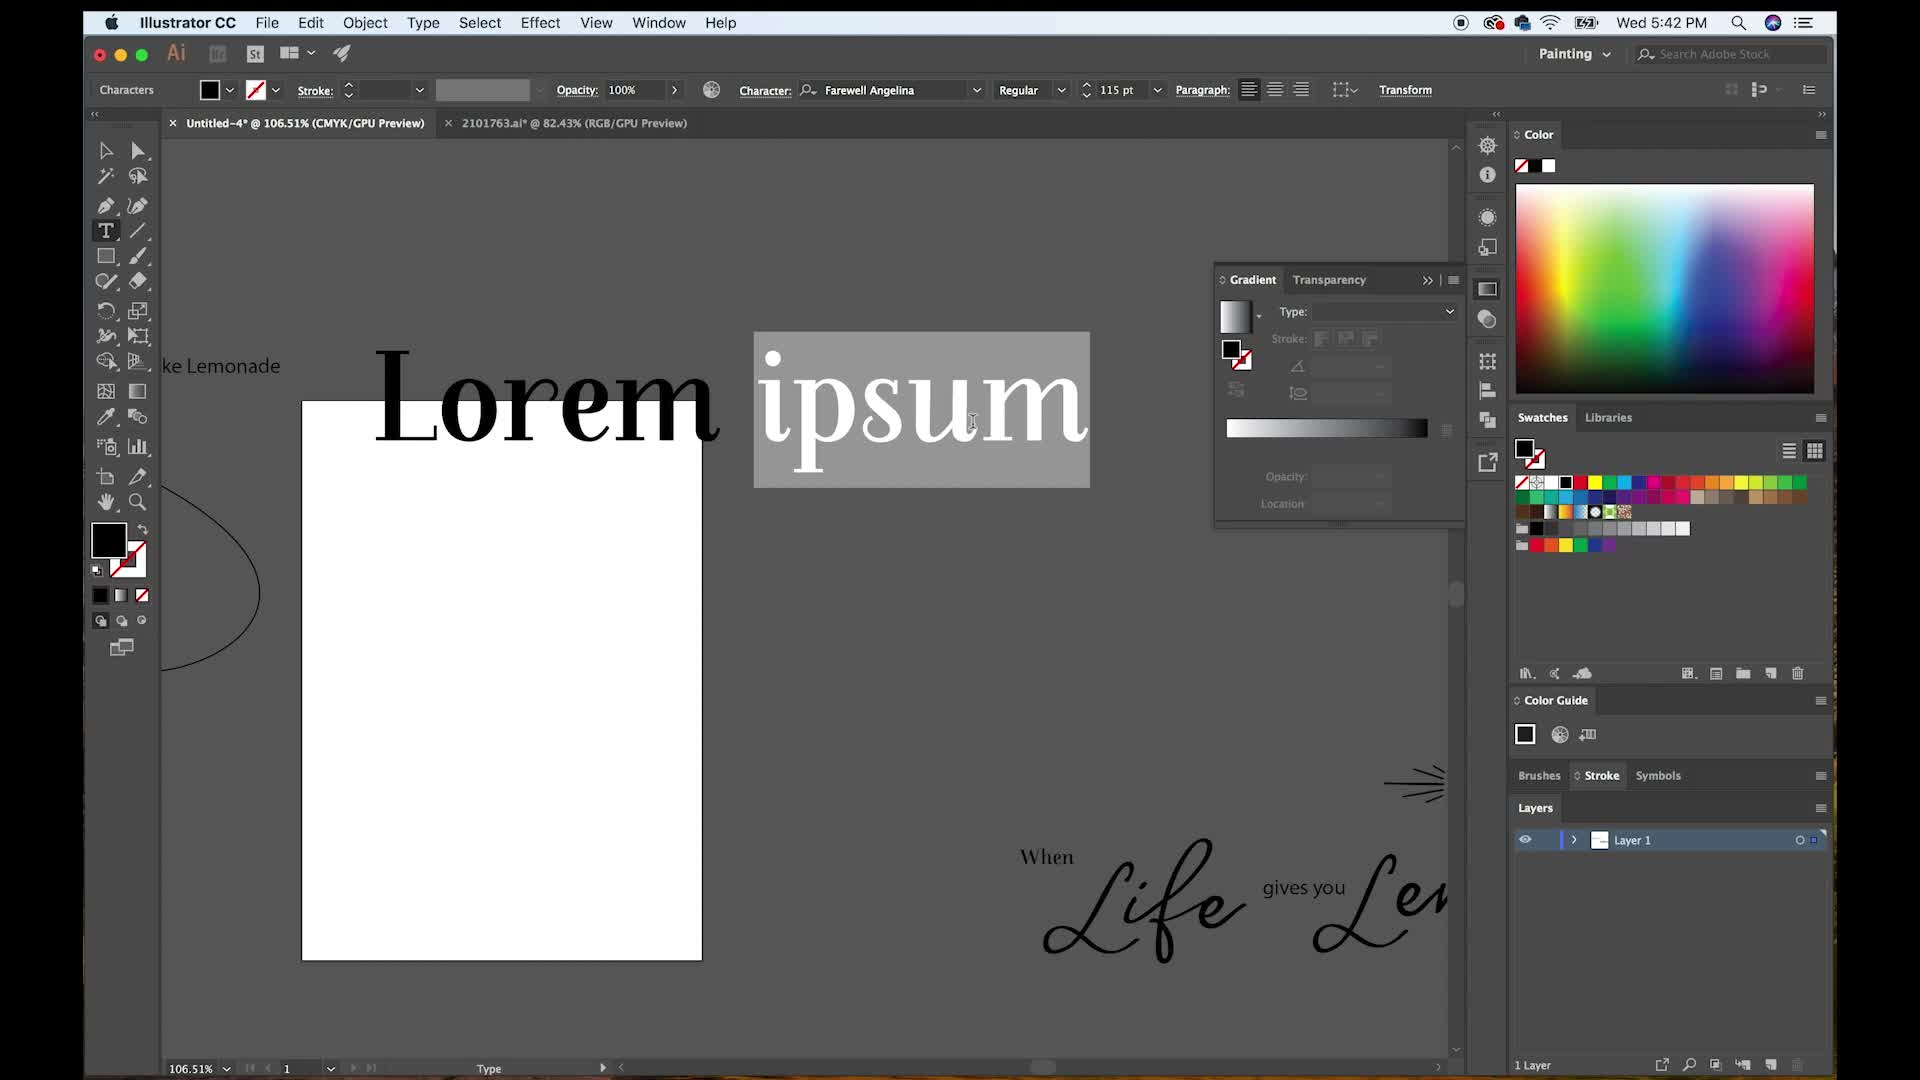Open the font family dropdown
The image size is (1920, 1080).
pos(976,90)
